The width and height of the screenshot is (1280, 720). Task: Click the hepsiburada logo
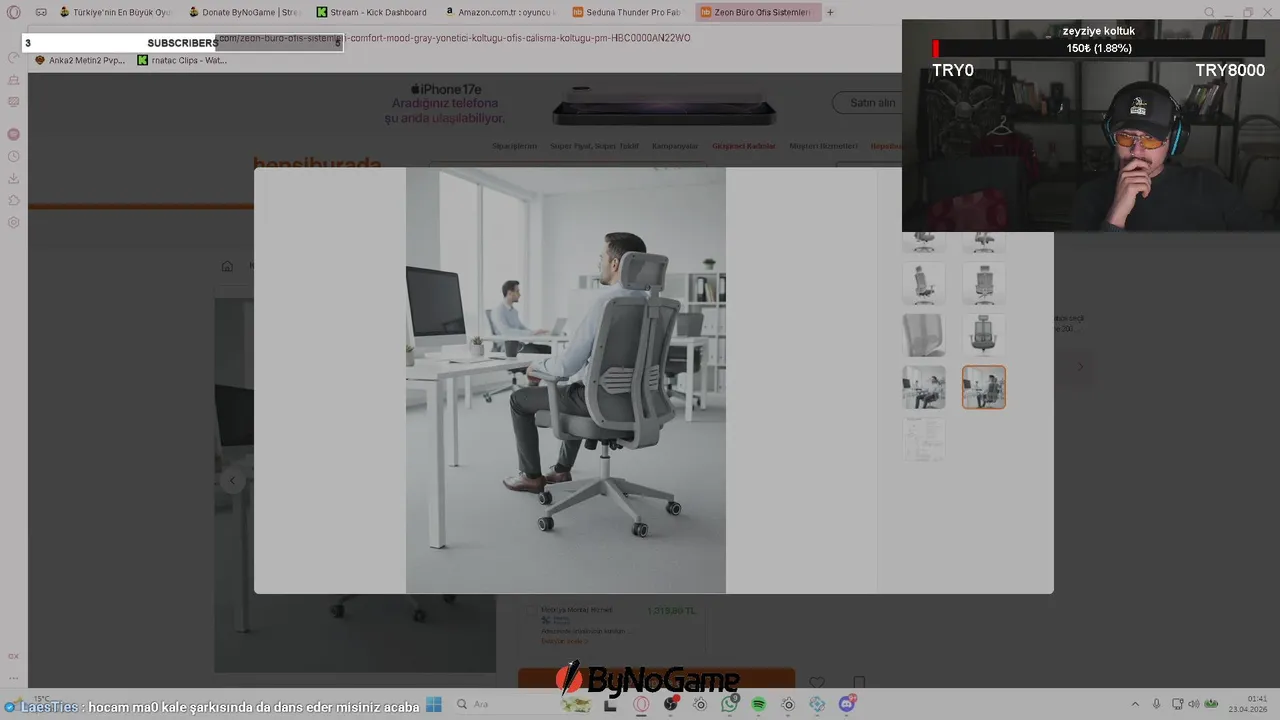(x=317, y=164)
